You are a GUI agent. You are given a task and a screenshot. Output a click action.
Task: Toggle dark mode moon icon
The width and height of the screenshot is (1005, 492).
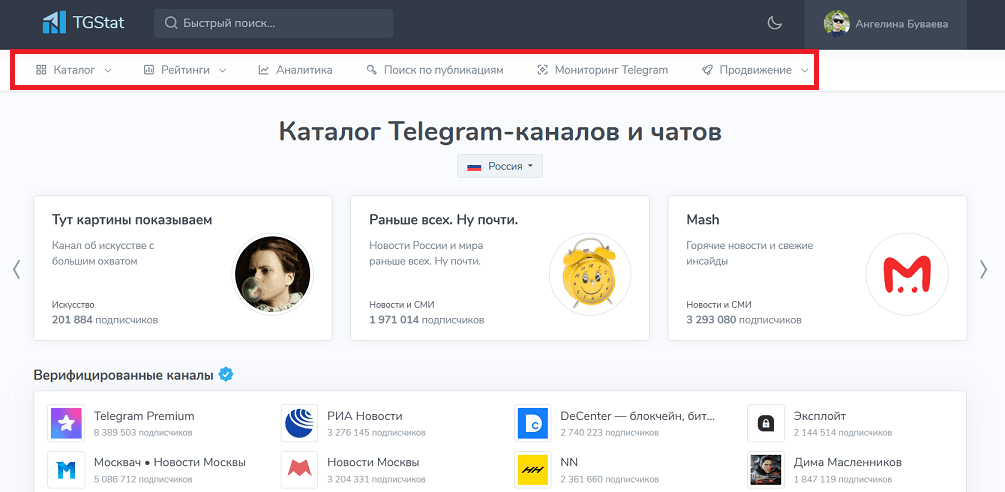tap(775, 24)
